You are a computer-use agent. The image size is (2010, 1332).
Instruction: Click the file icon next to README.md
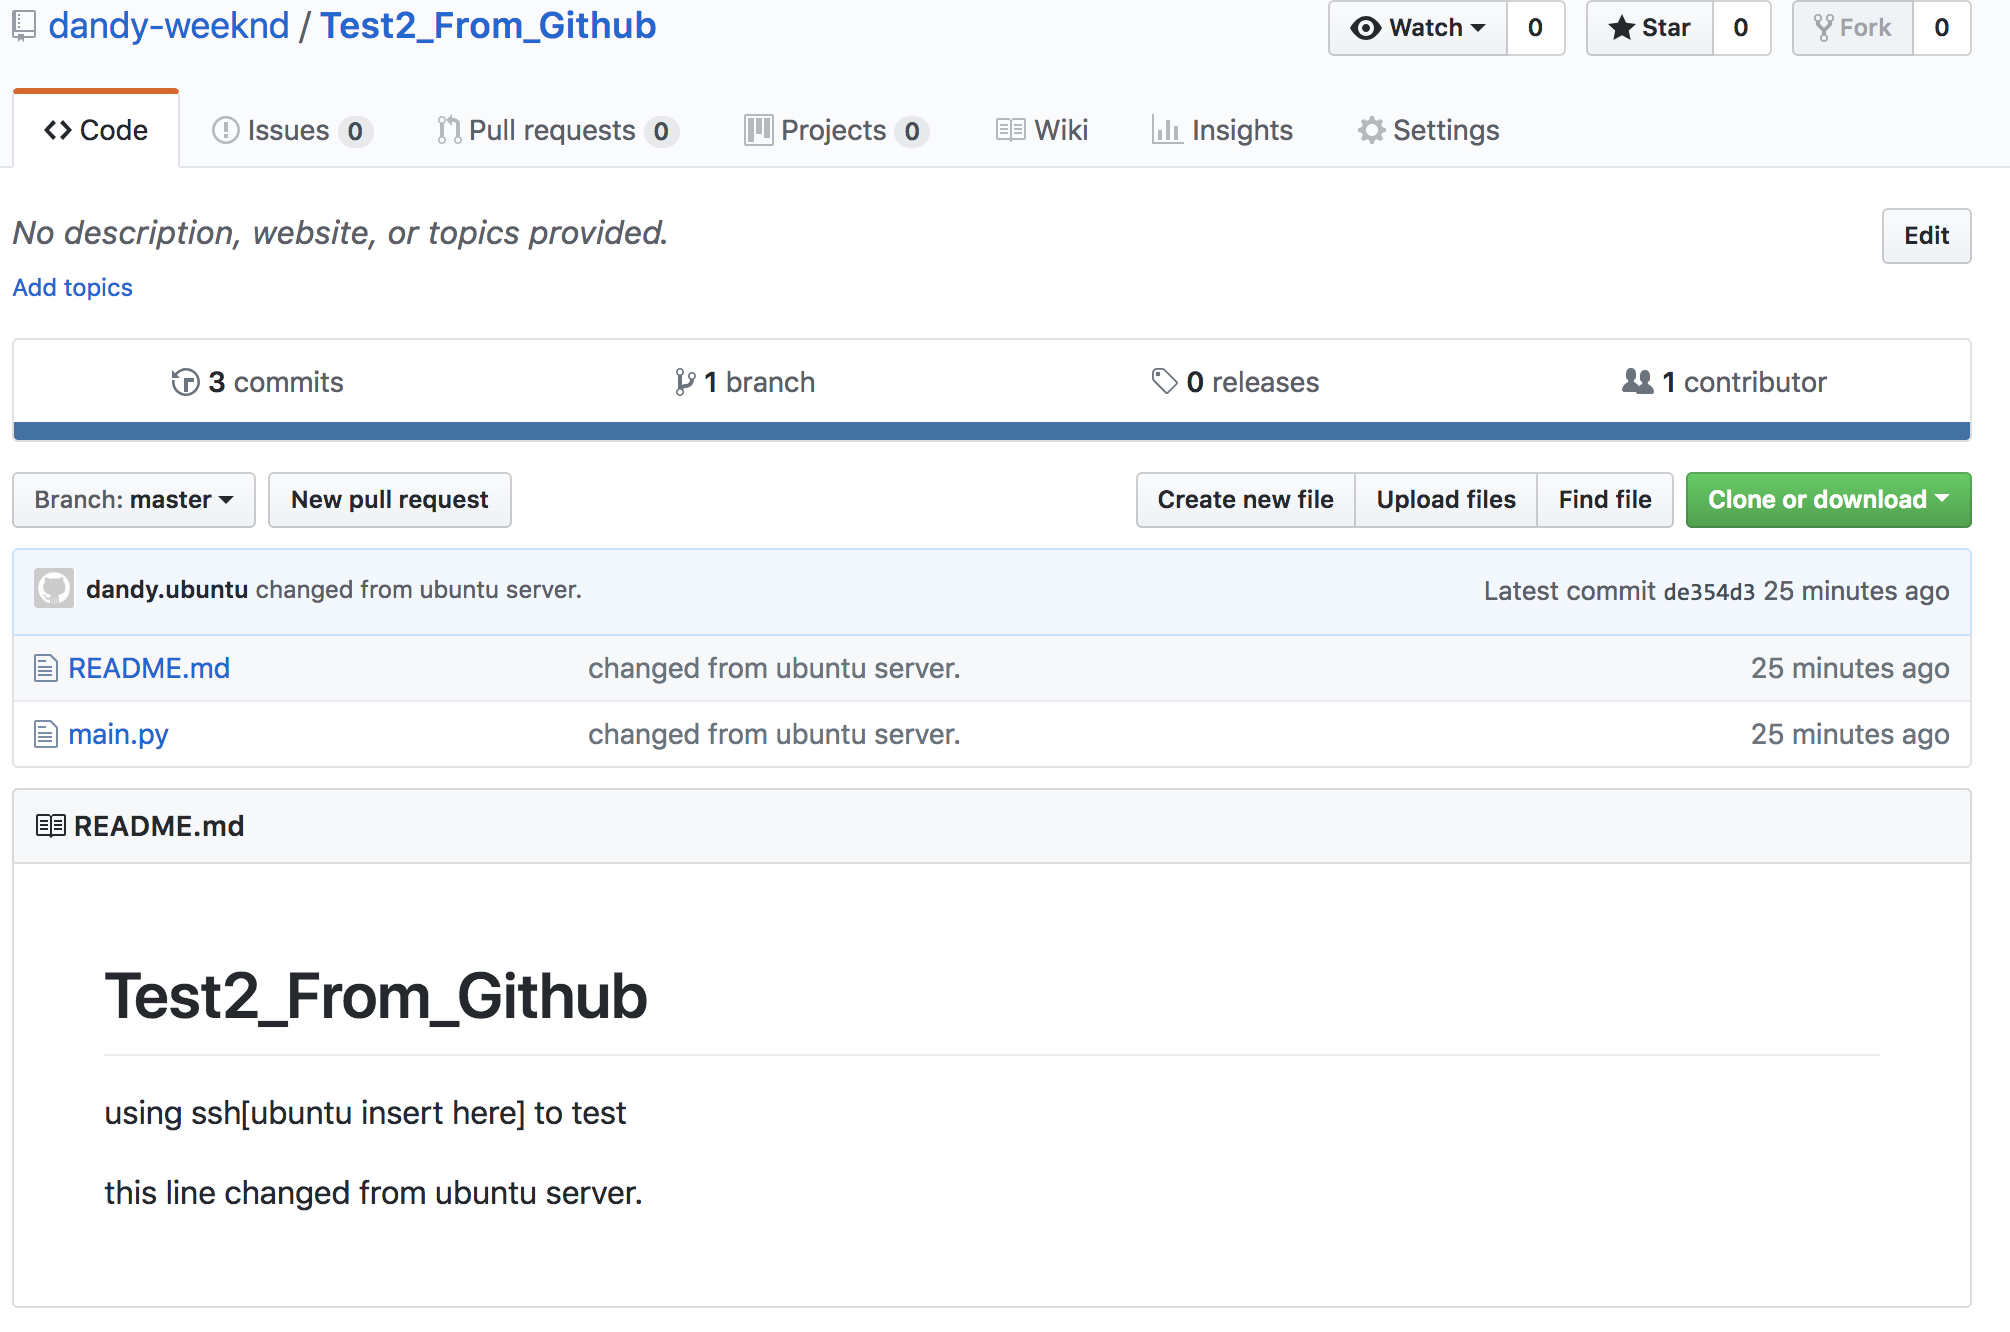tap(46, 668)
